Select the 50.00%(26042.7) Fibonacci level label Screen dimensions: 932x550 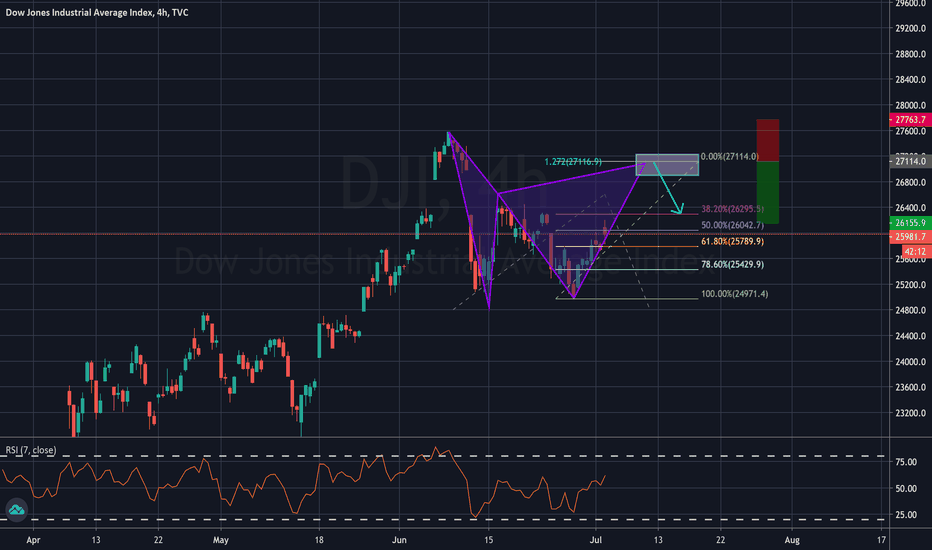pyautogui.click(x=732, y=225)
